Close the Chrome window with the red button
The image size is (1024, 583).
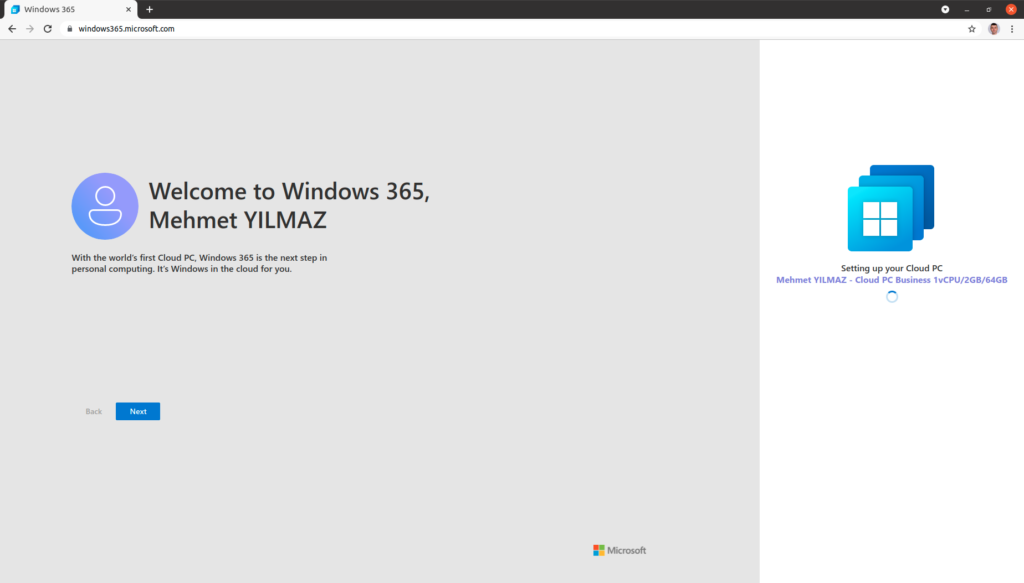point(1011,9)
